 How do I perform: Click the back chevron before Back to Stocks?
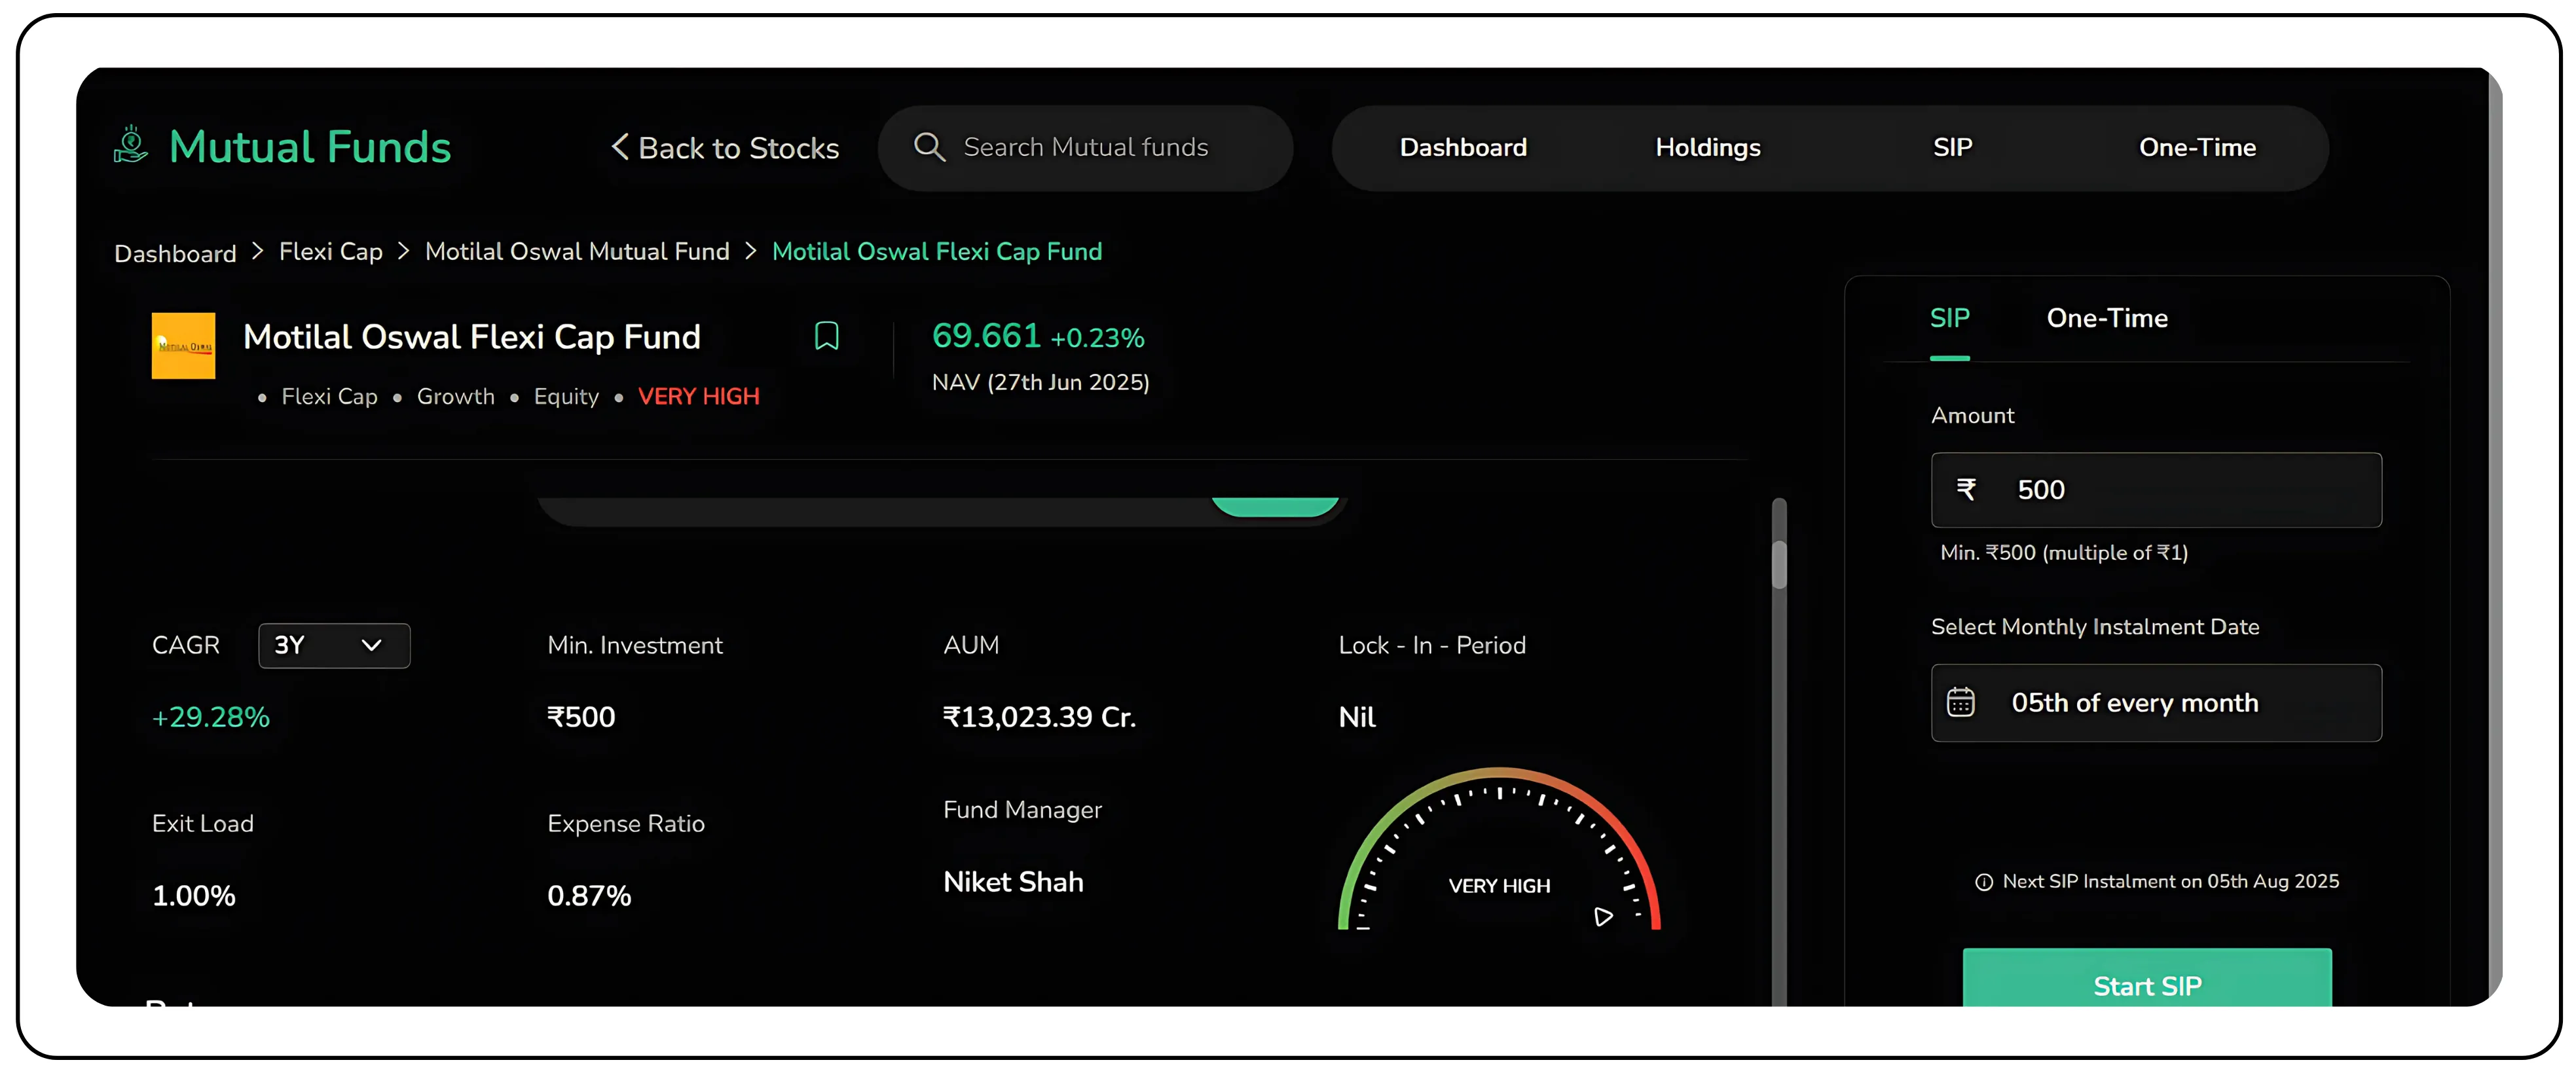(620, 147)
